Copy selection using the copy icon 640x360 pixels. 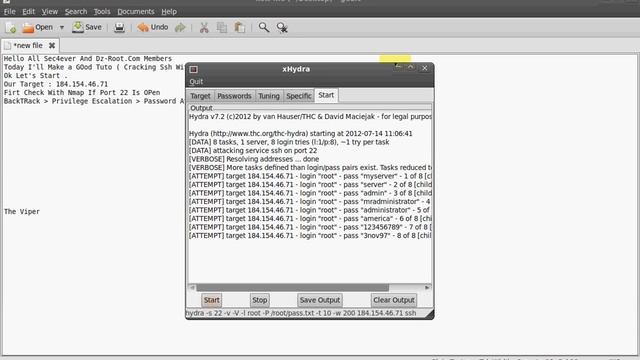click(222, 28)
